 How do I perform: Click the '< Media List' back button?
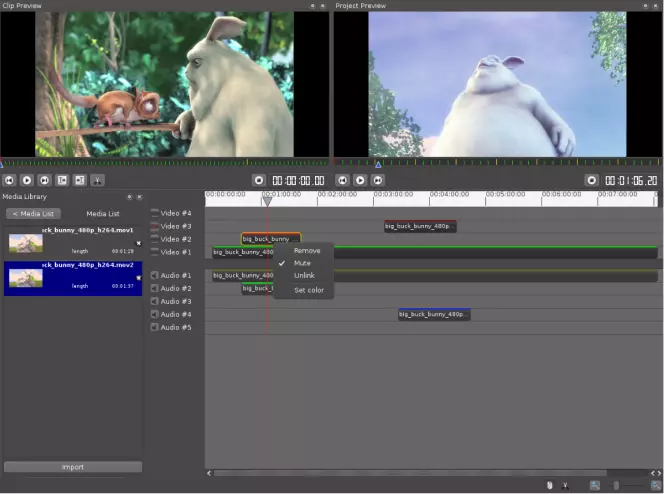point(33,214)
